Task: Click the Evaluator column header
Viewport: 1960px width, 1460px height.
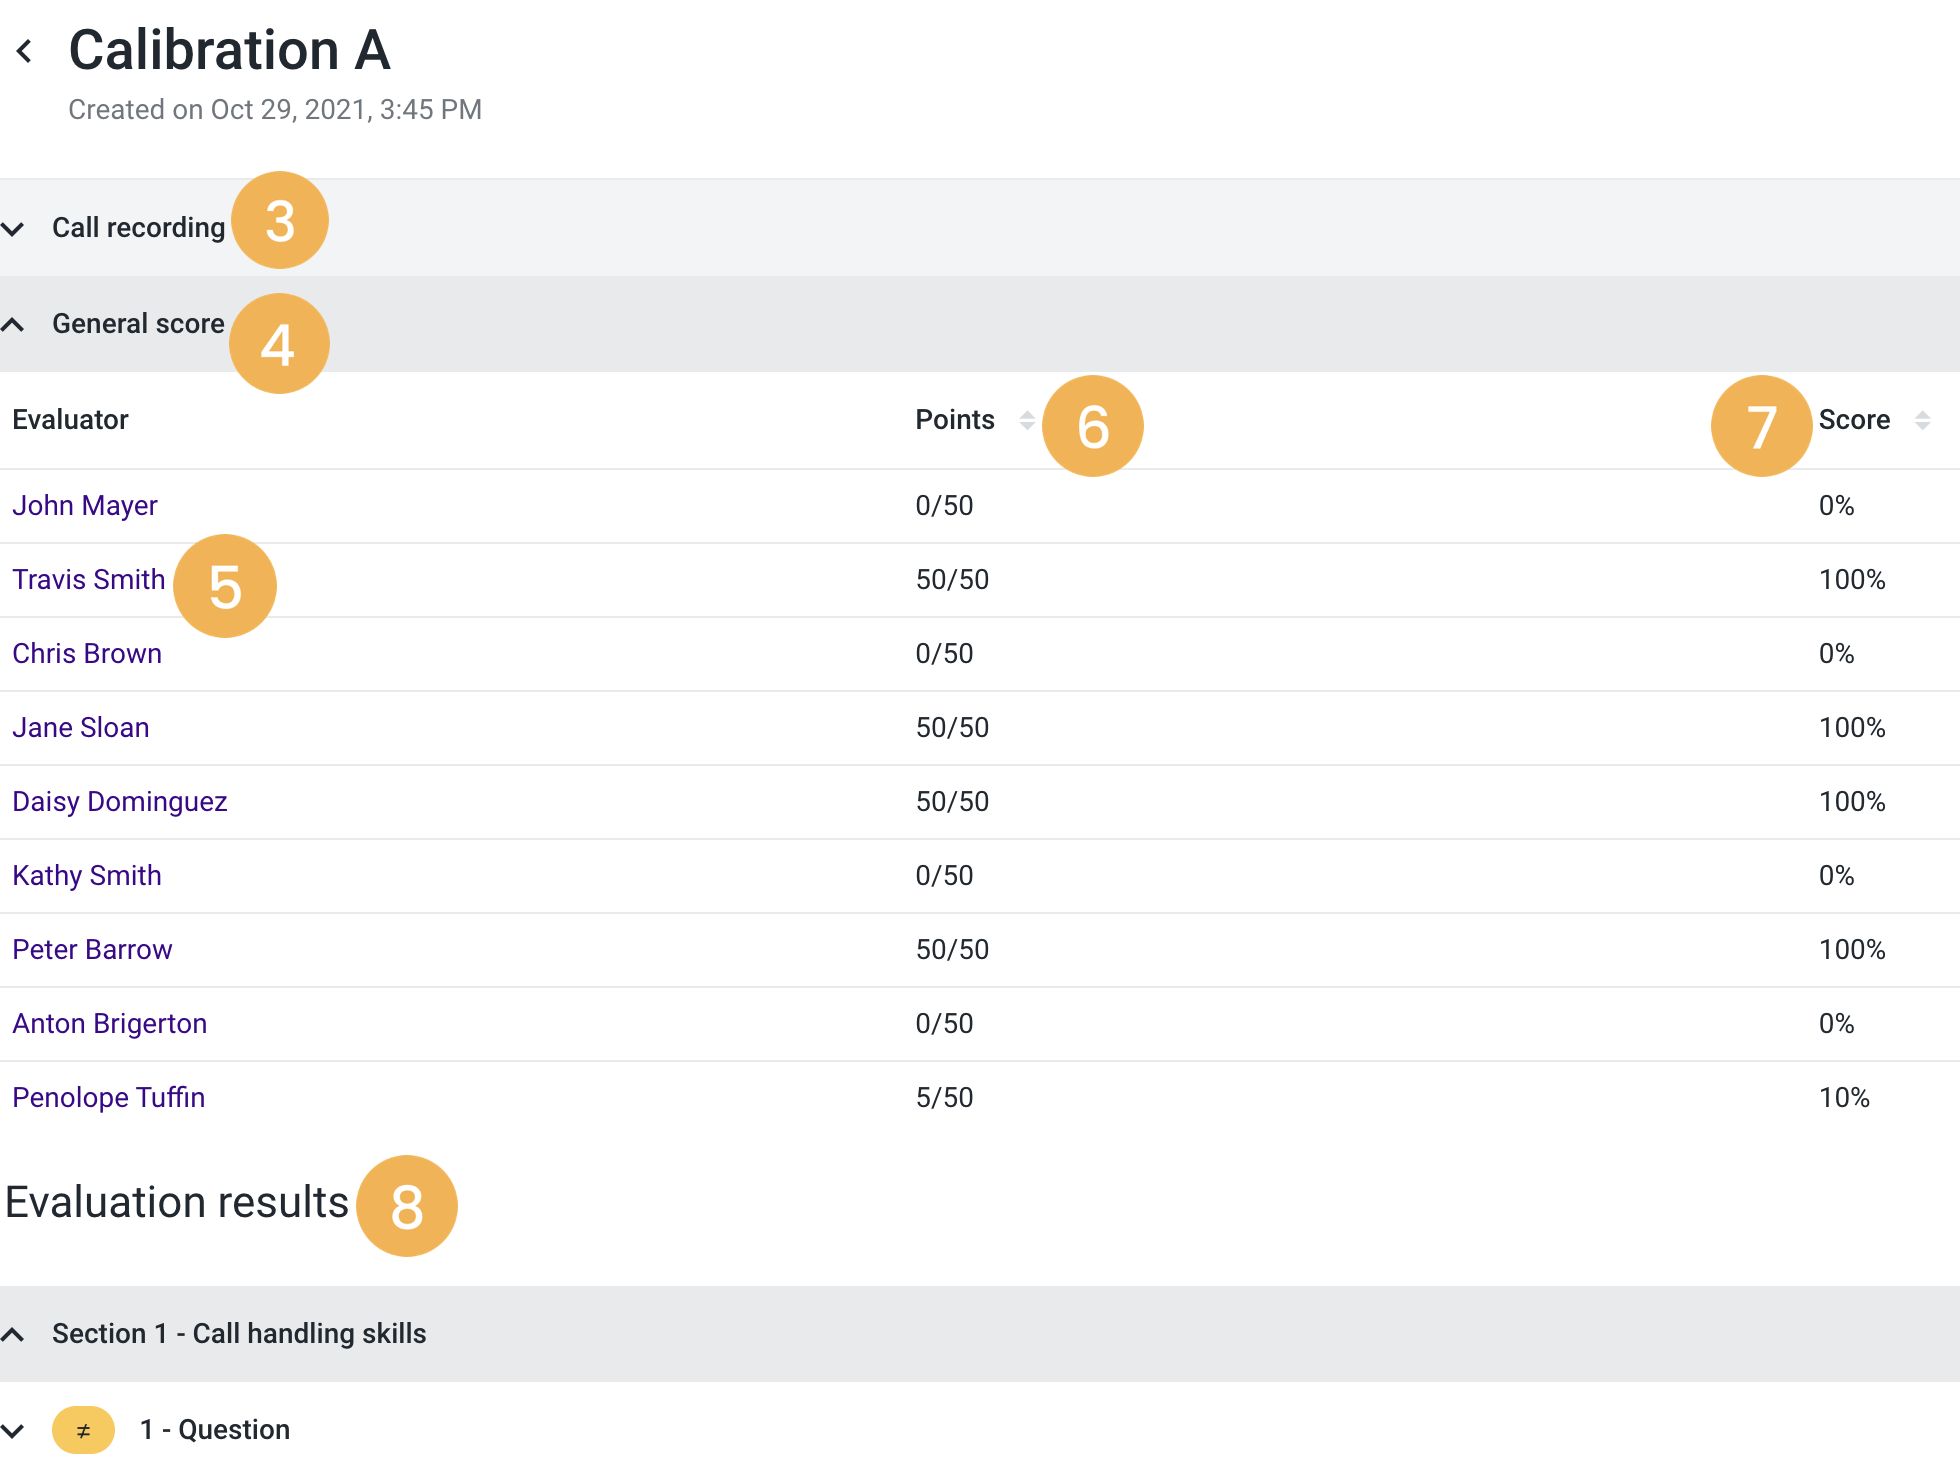Action: pyautogui.click(x=70, y=420)
